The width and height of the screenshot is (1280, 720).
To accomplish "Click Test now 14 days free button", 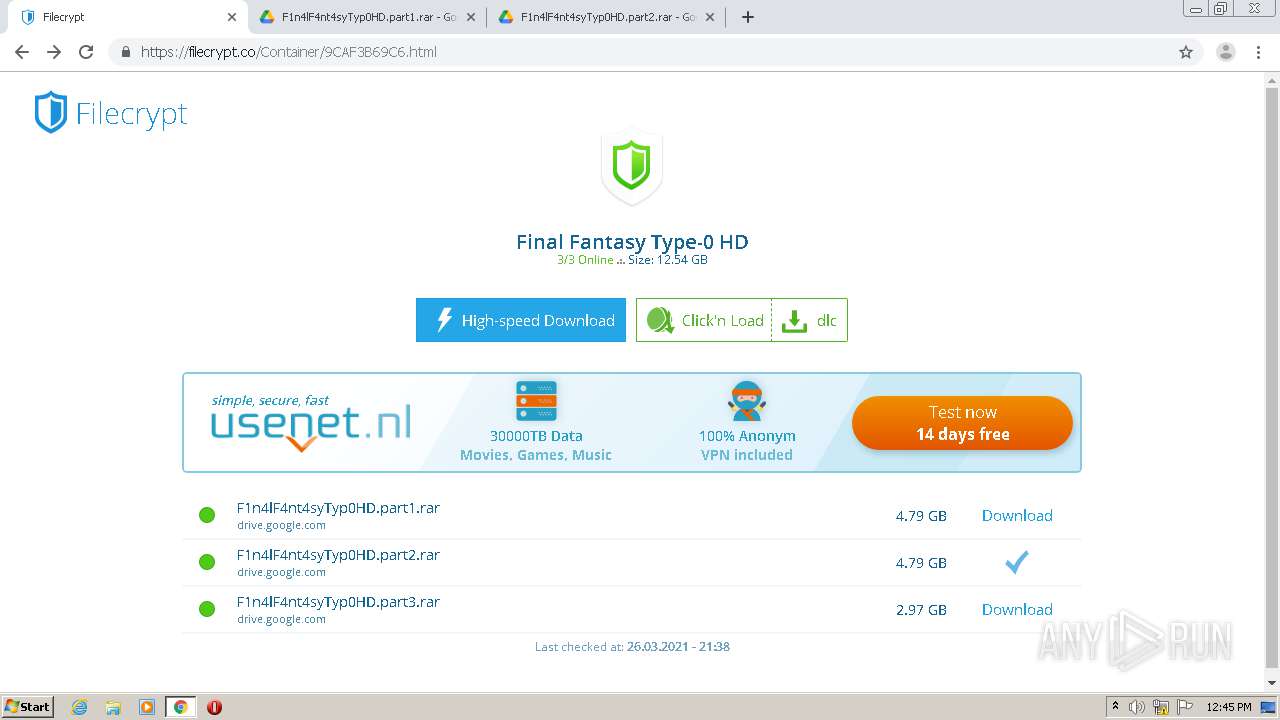I will click(x=962, y=423).
